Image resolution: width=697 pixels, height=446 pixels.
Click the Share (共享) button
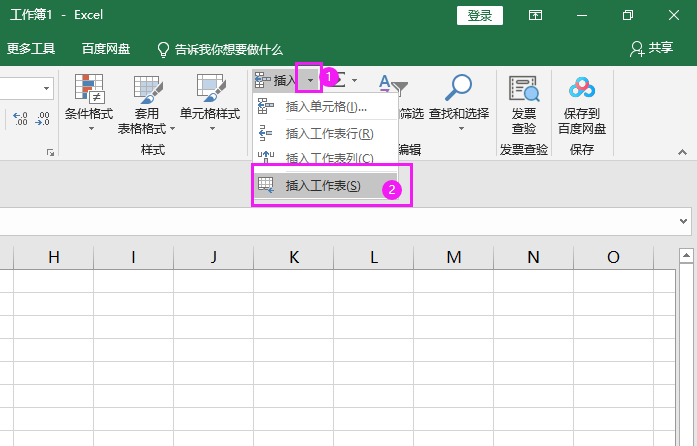tap(651, 48)
